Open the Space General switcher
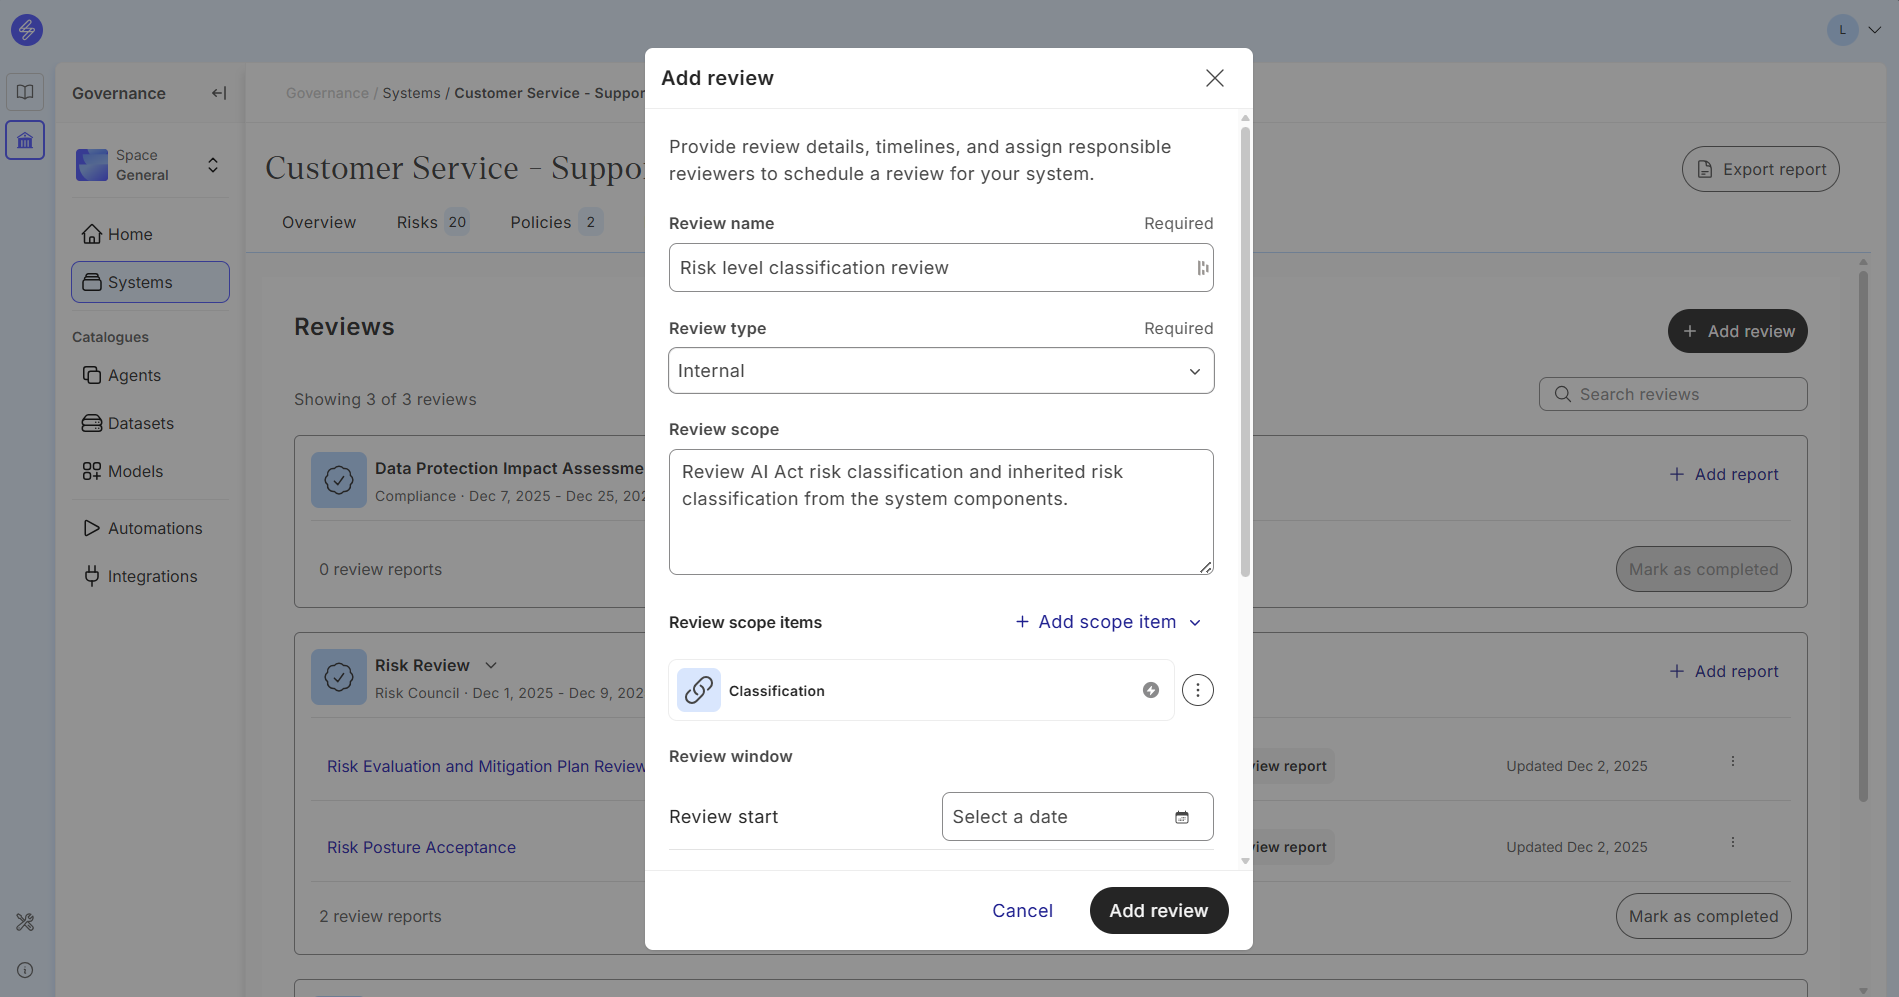Screen dimensions: 1899x997 point(149,165)
